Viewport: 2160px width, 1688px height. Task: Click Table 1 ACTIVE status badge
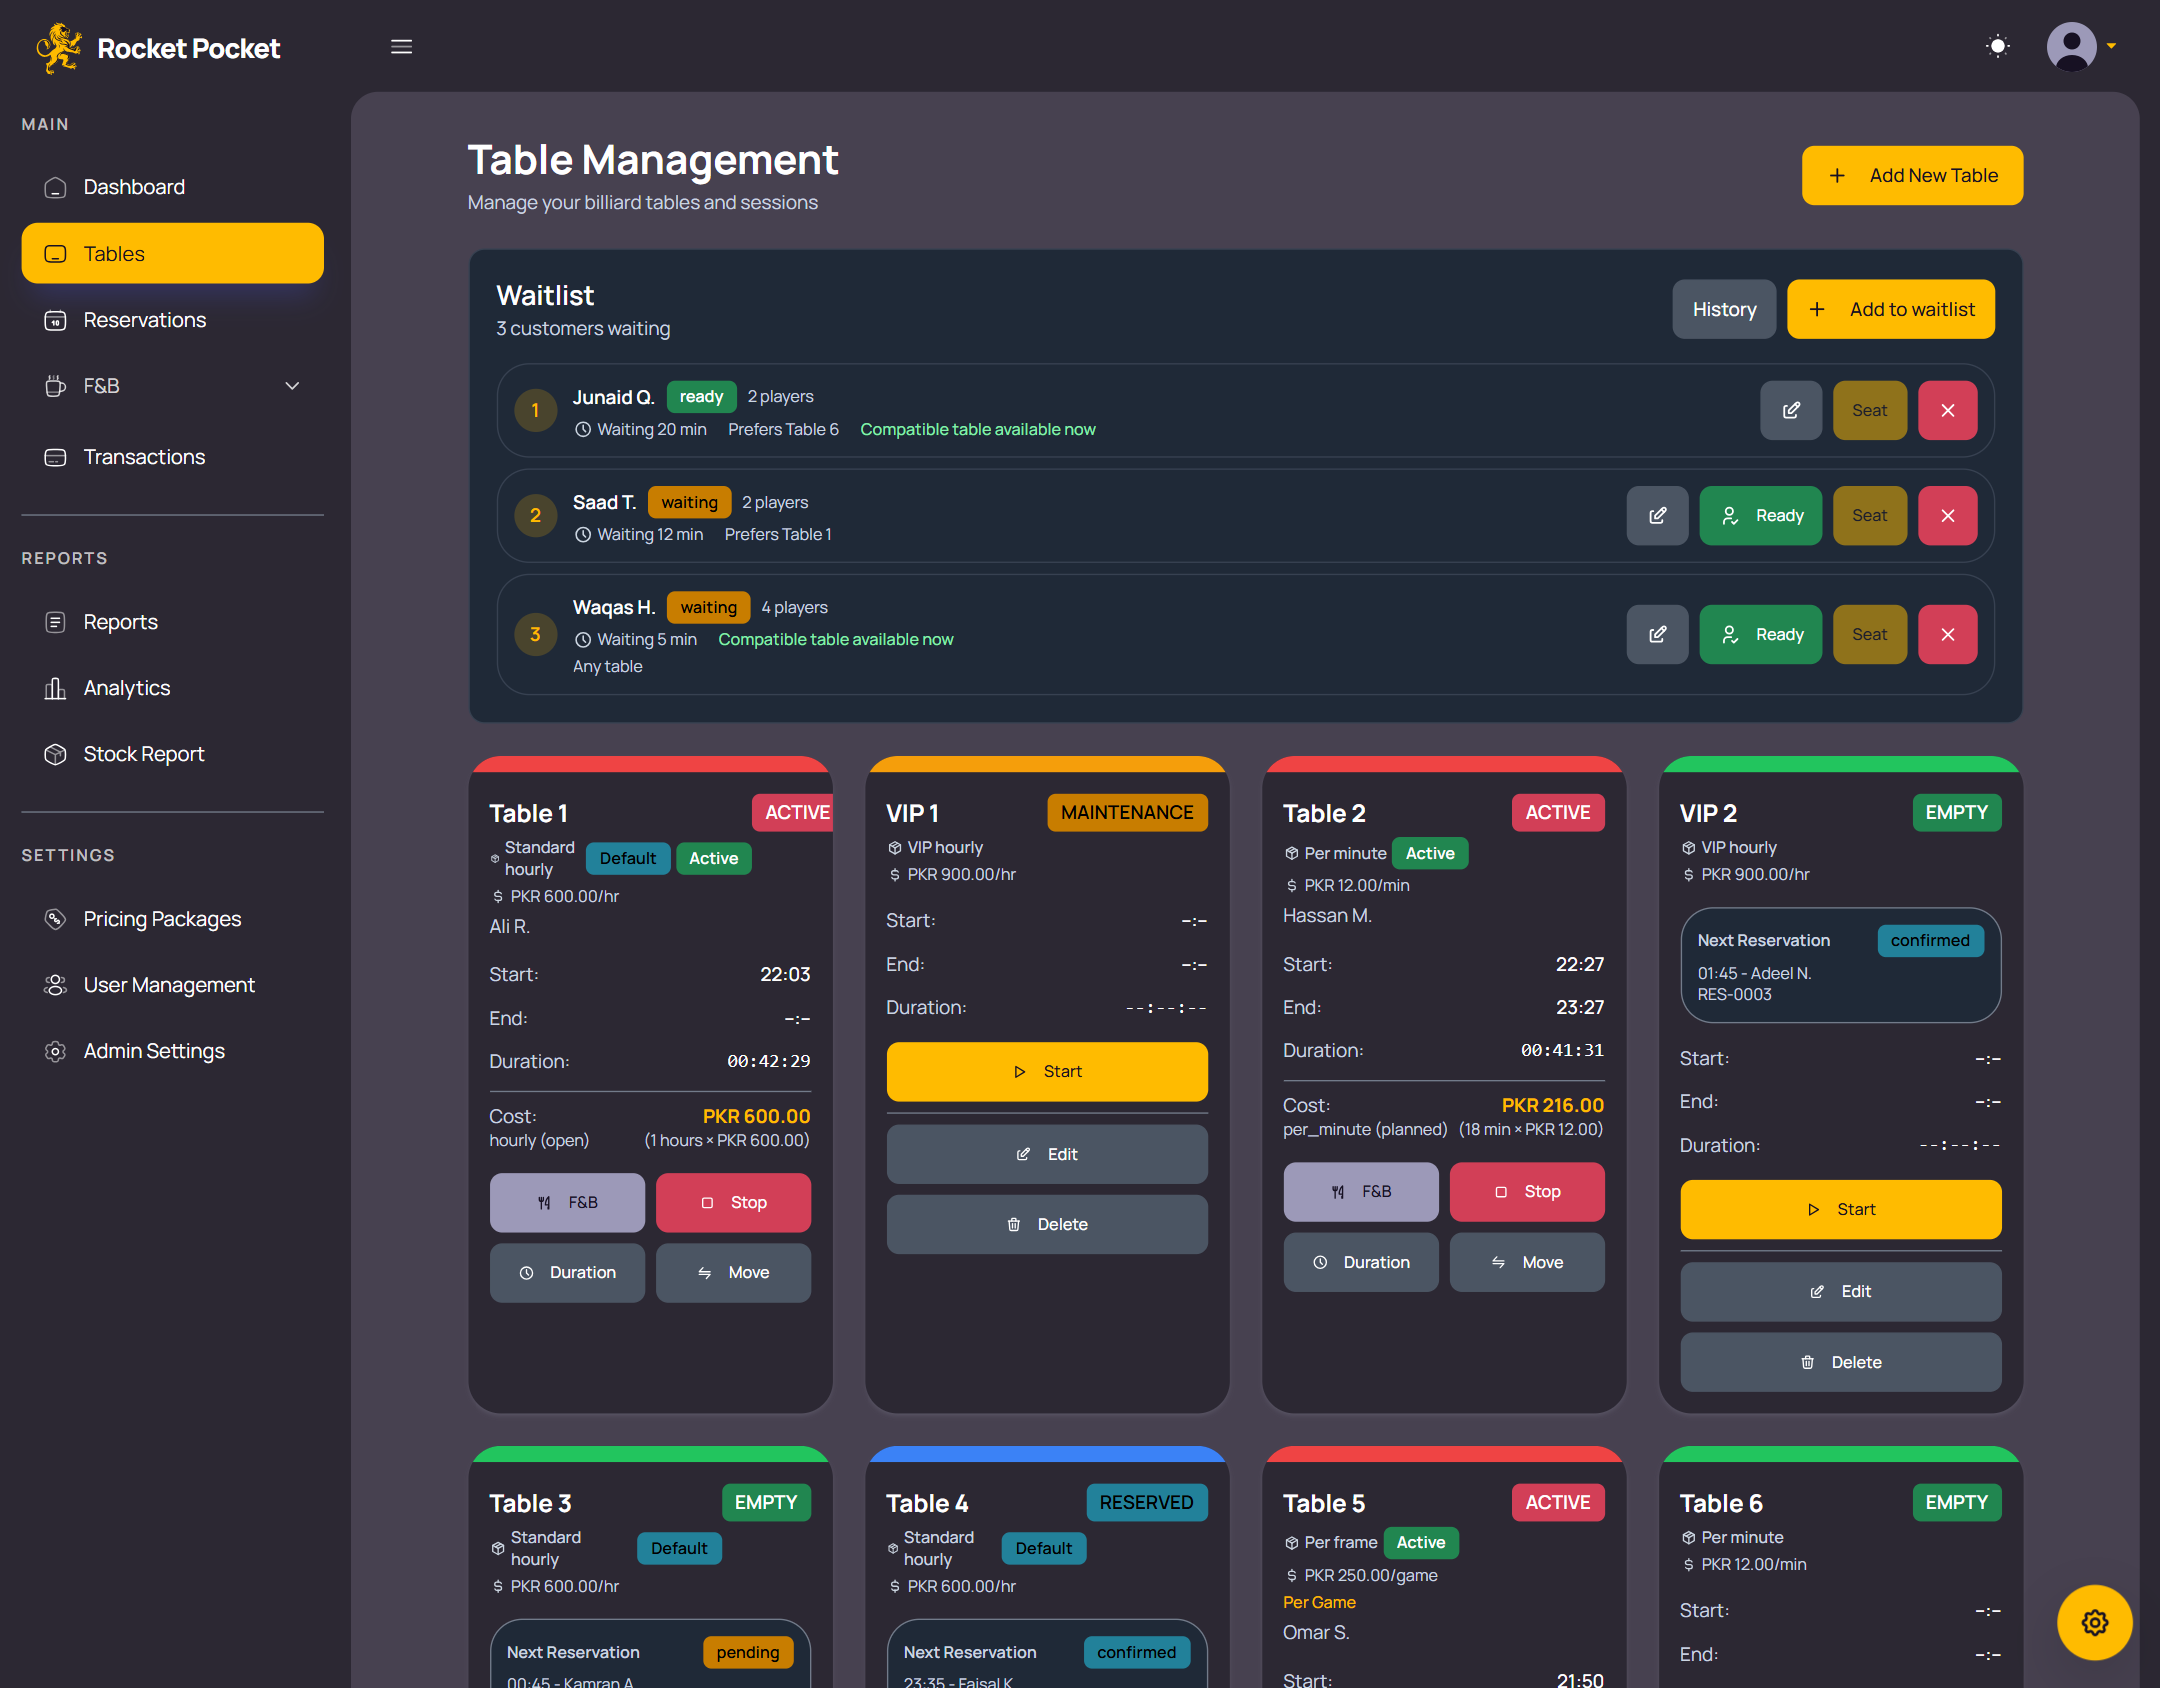coord(793,813)
